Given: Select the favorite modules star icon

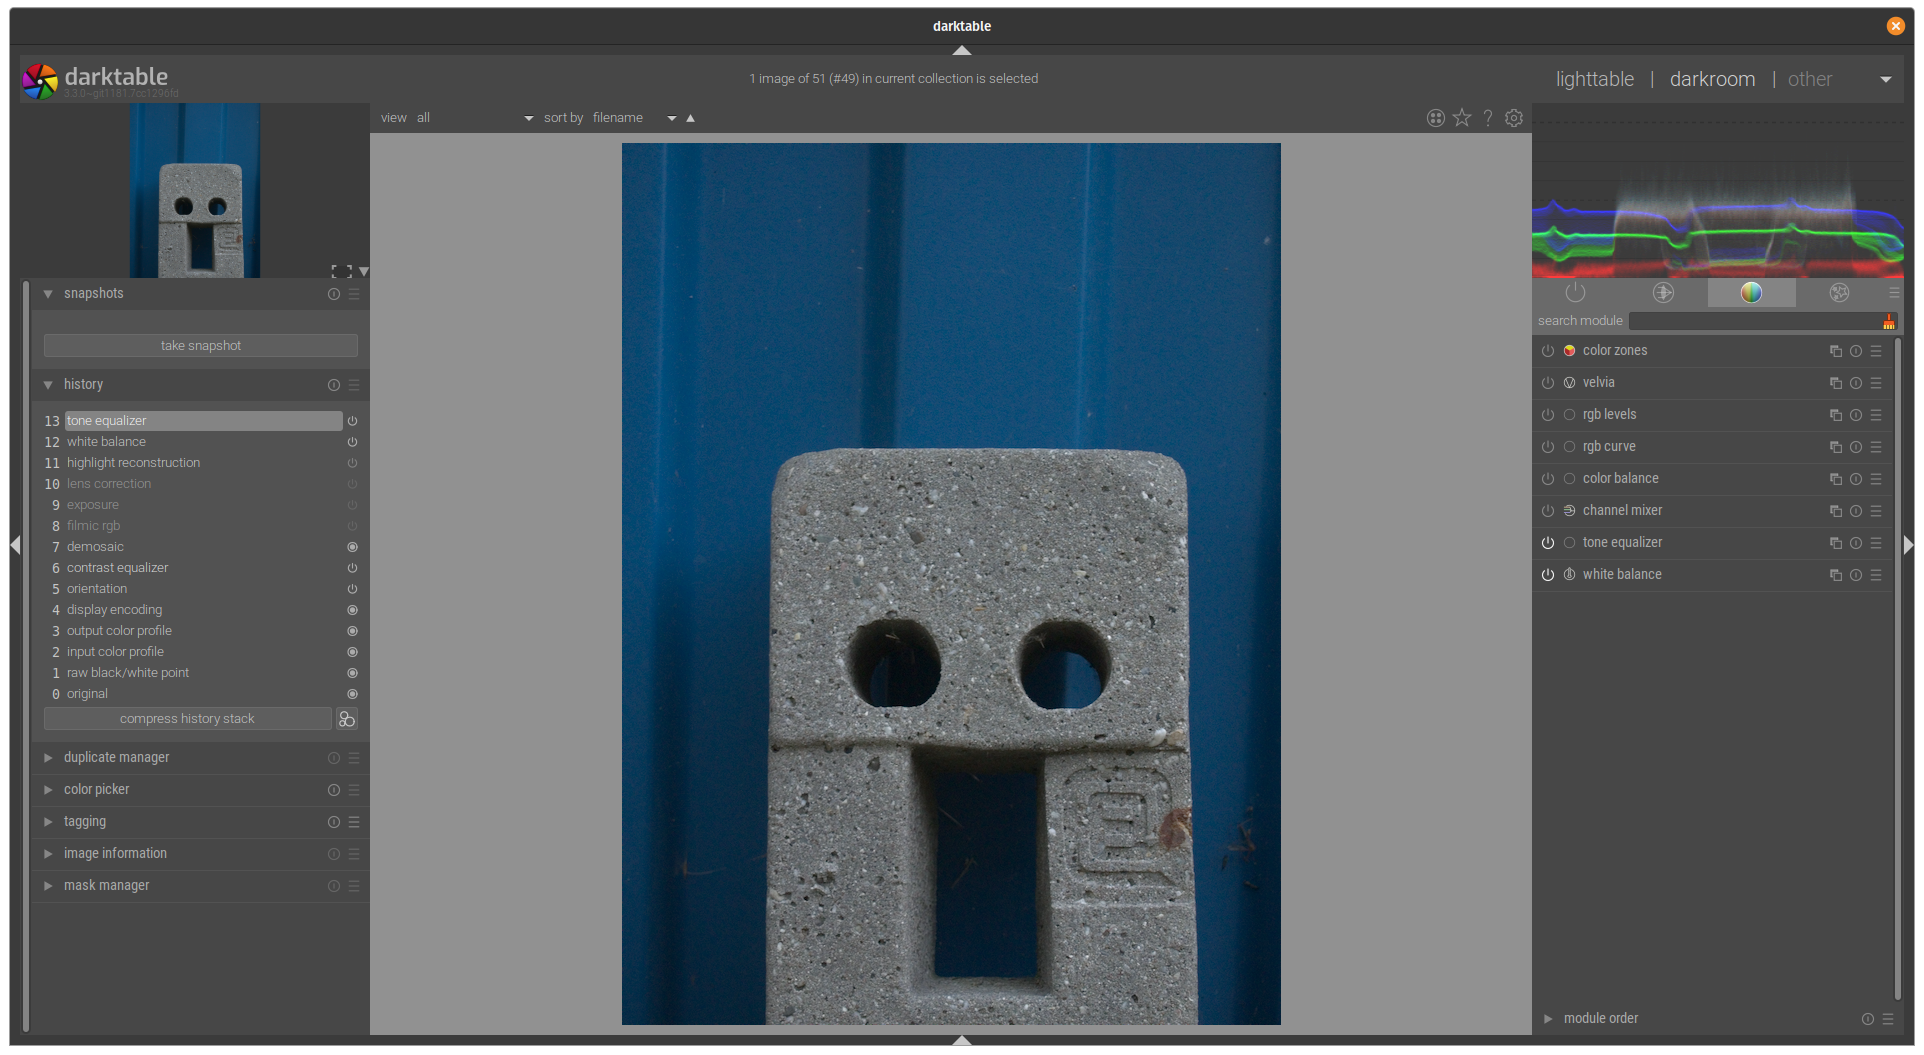Looking at the screenshot, I should tap(1461, 117).
